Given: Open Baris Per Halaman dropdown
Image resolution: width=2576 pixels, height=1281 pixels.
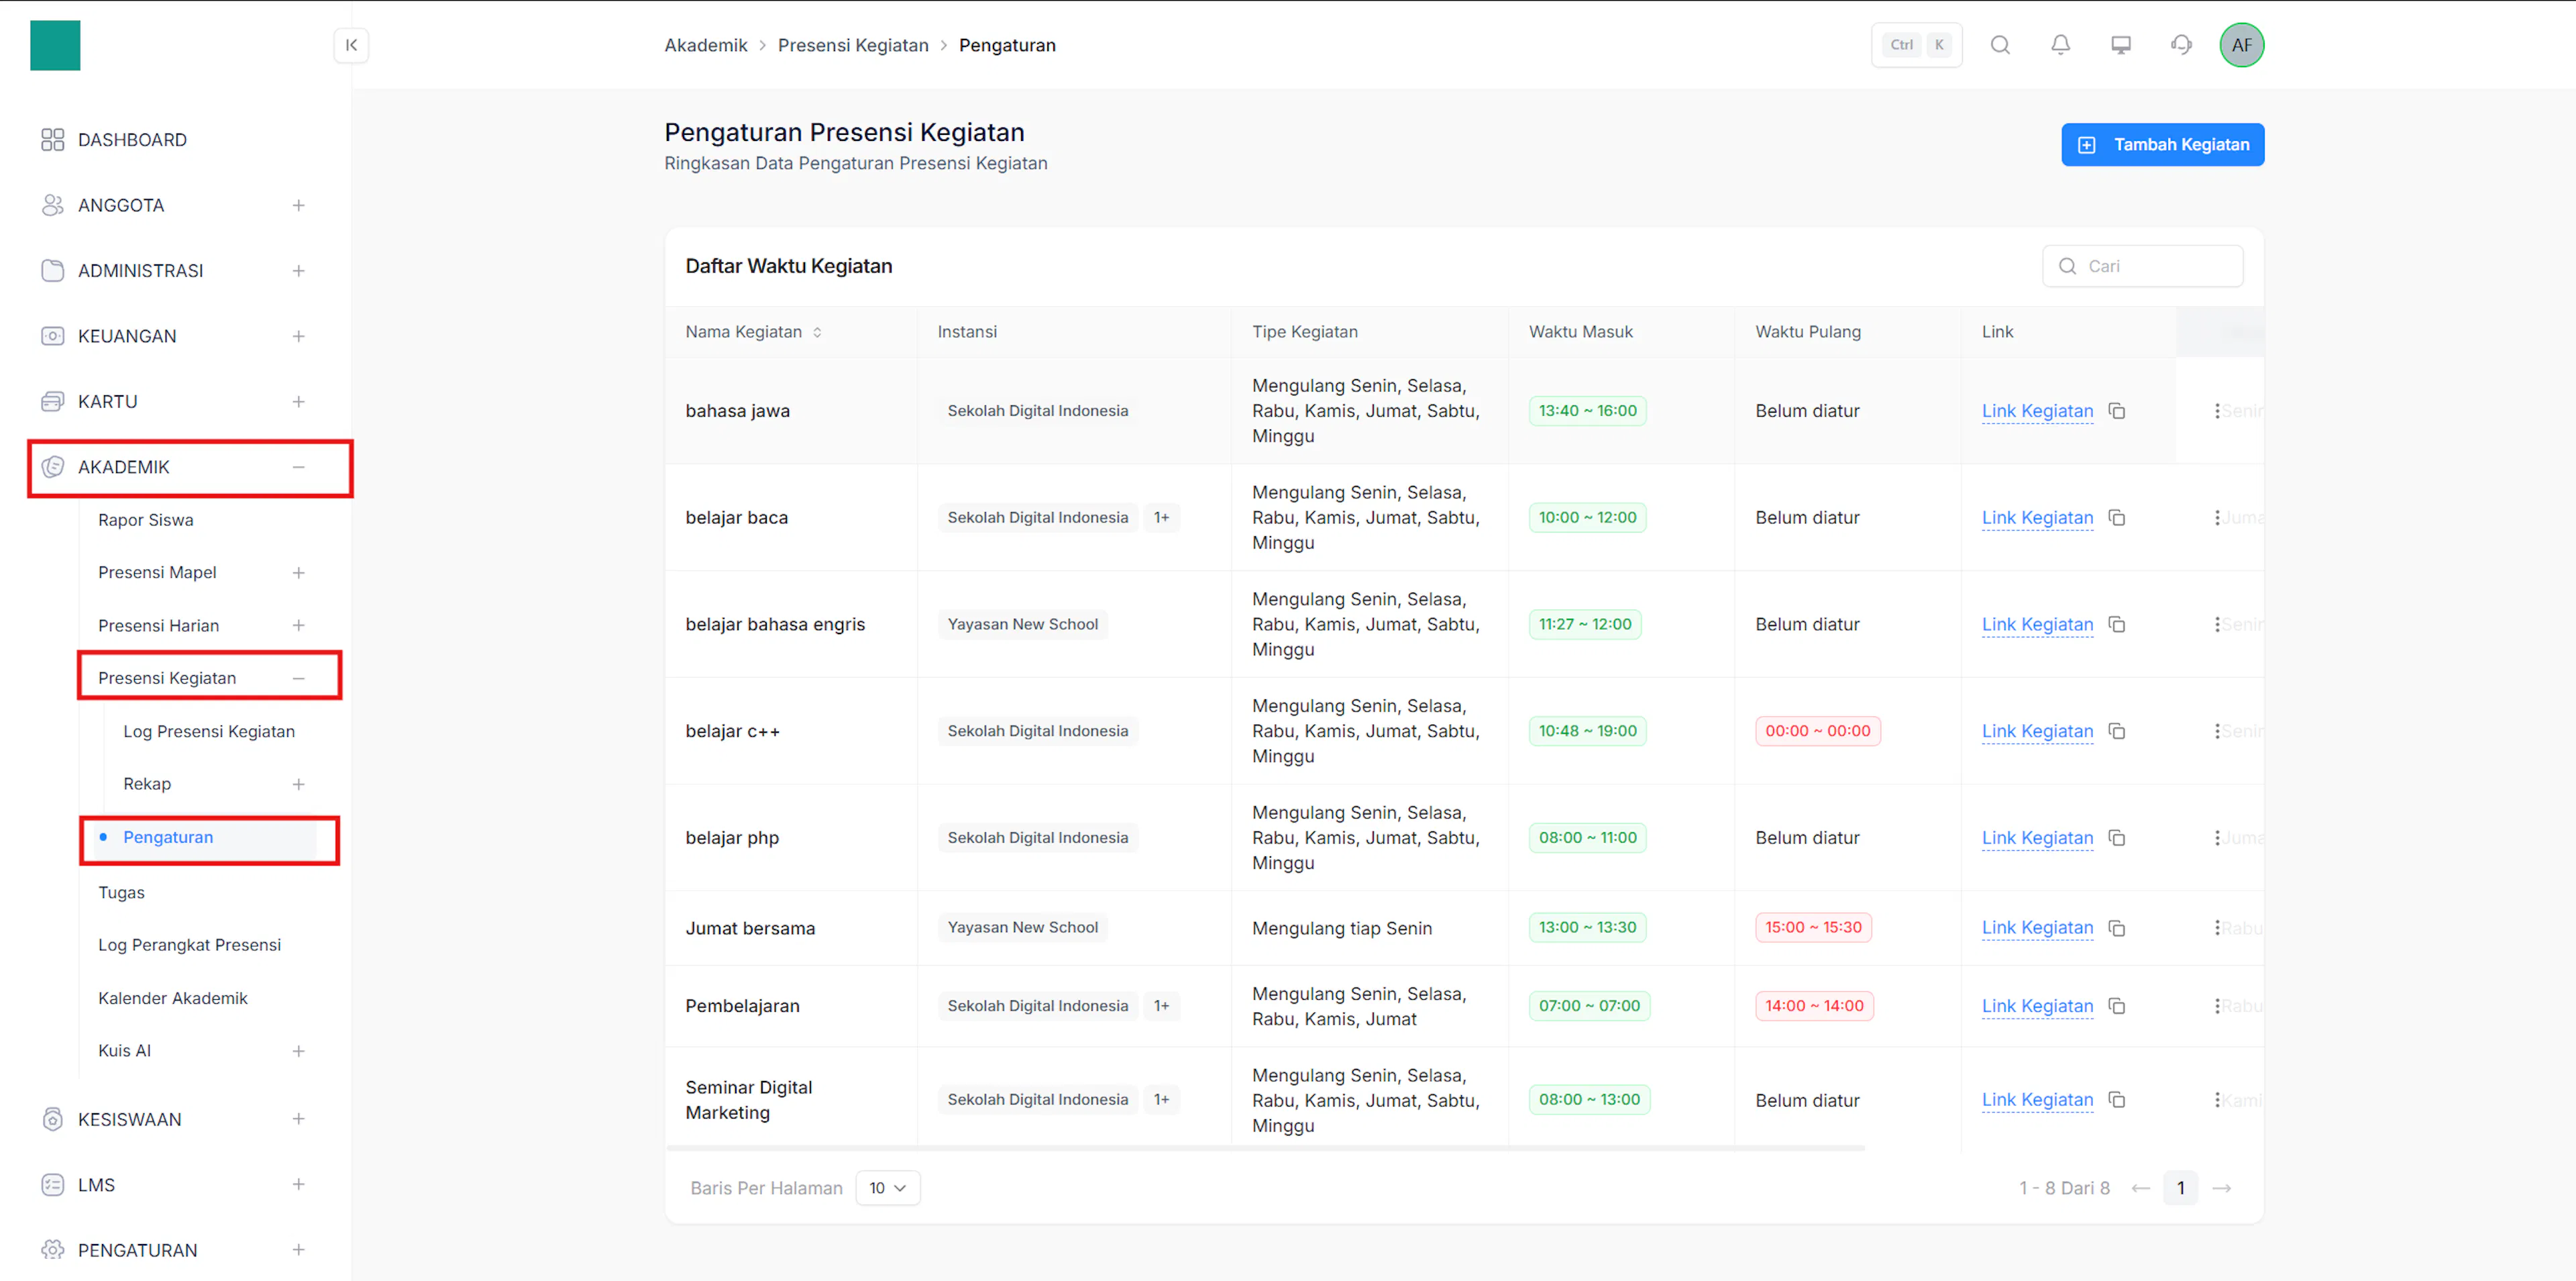Looking at the screenshot, I should click(x=887, y=1188).
